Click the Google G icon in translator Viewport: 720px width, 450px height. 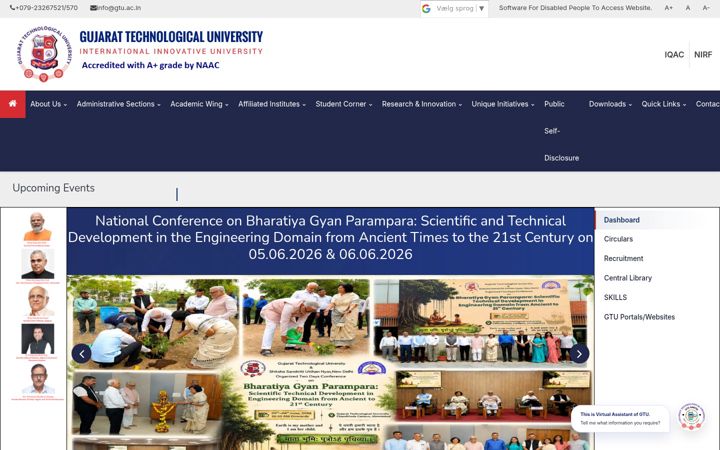coord(426,8)
